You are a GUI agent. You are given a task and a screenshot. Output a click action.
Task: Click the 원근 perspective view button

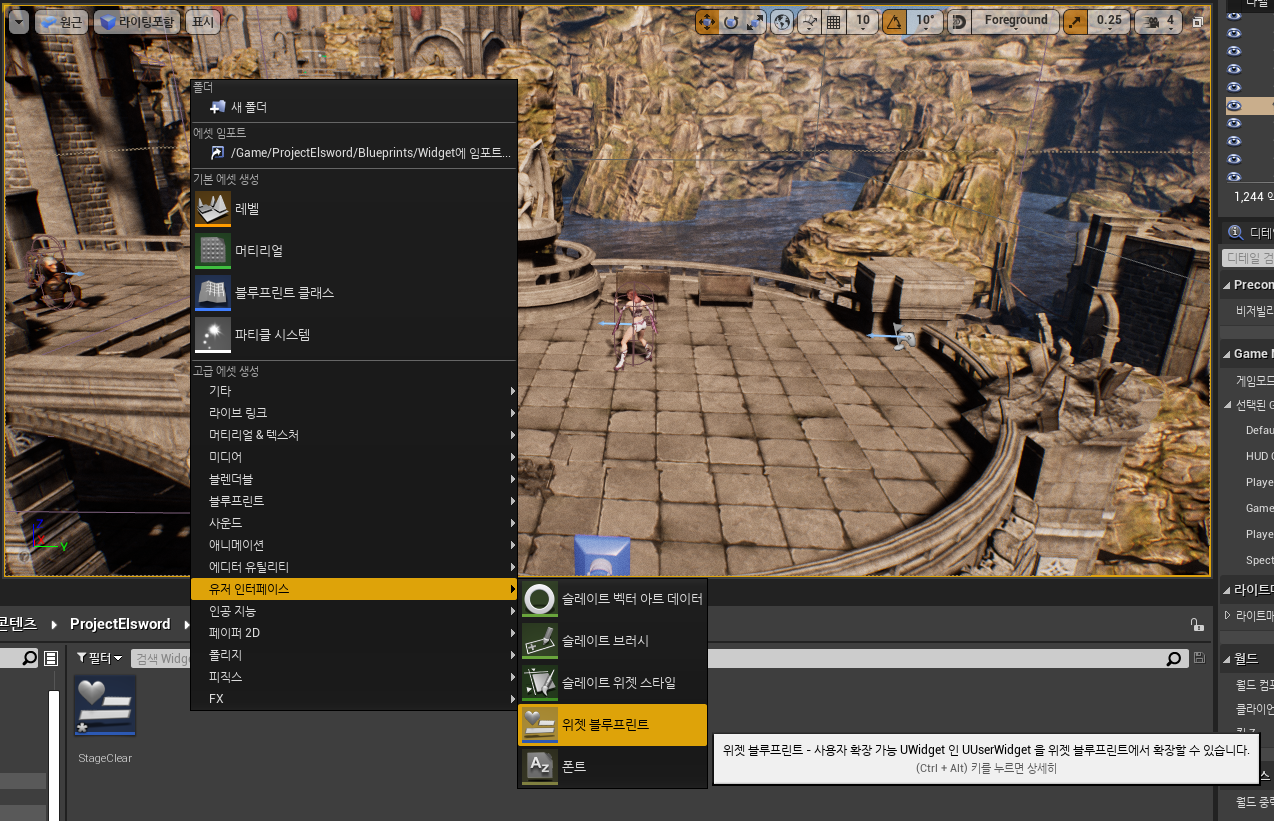(61, 22)
